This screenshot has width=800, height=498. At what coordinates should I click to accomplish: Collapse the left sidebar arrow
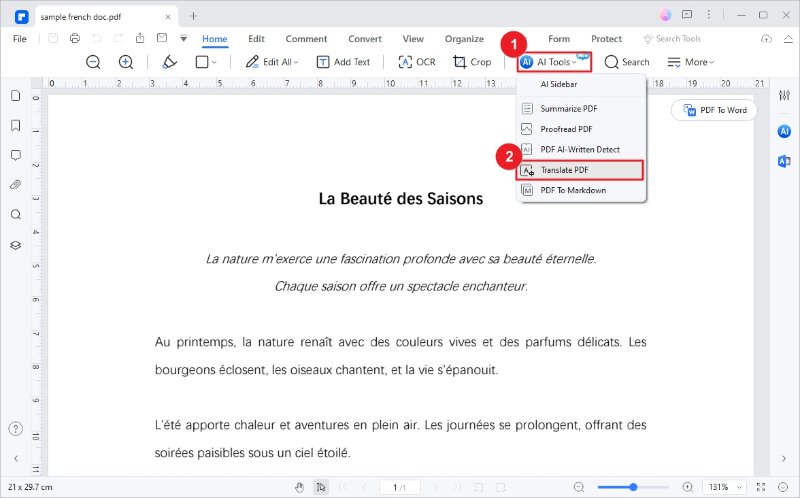point(16,458)
